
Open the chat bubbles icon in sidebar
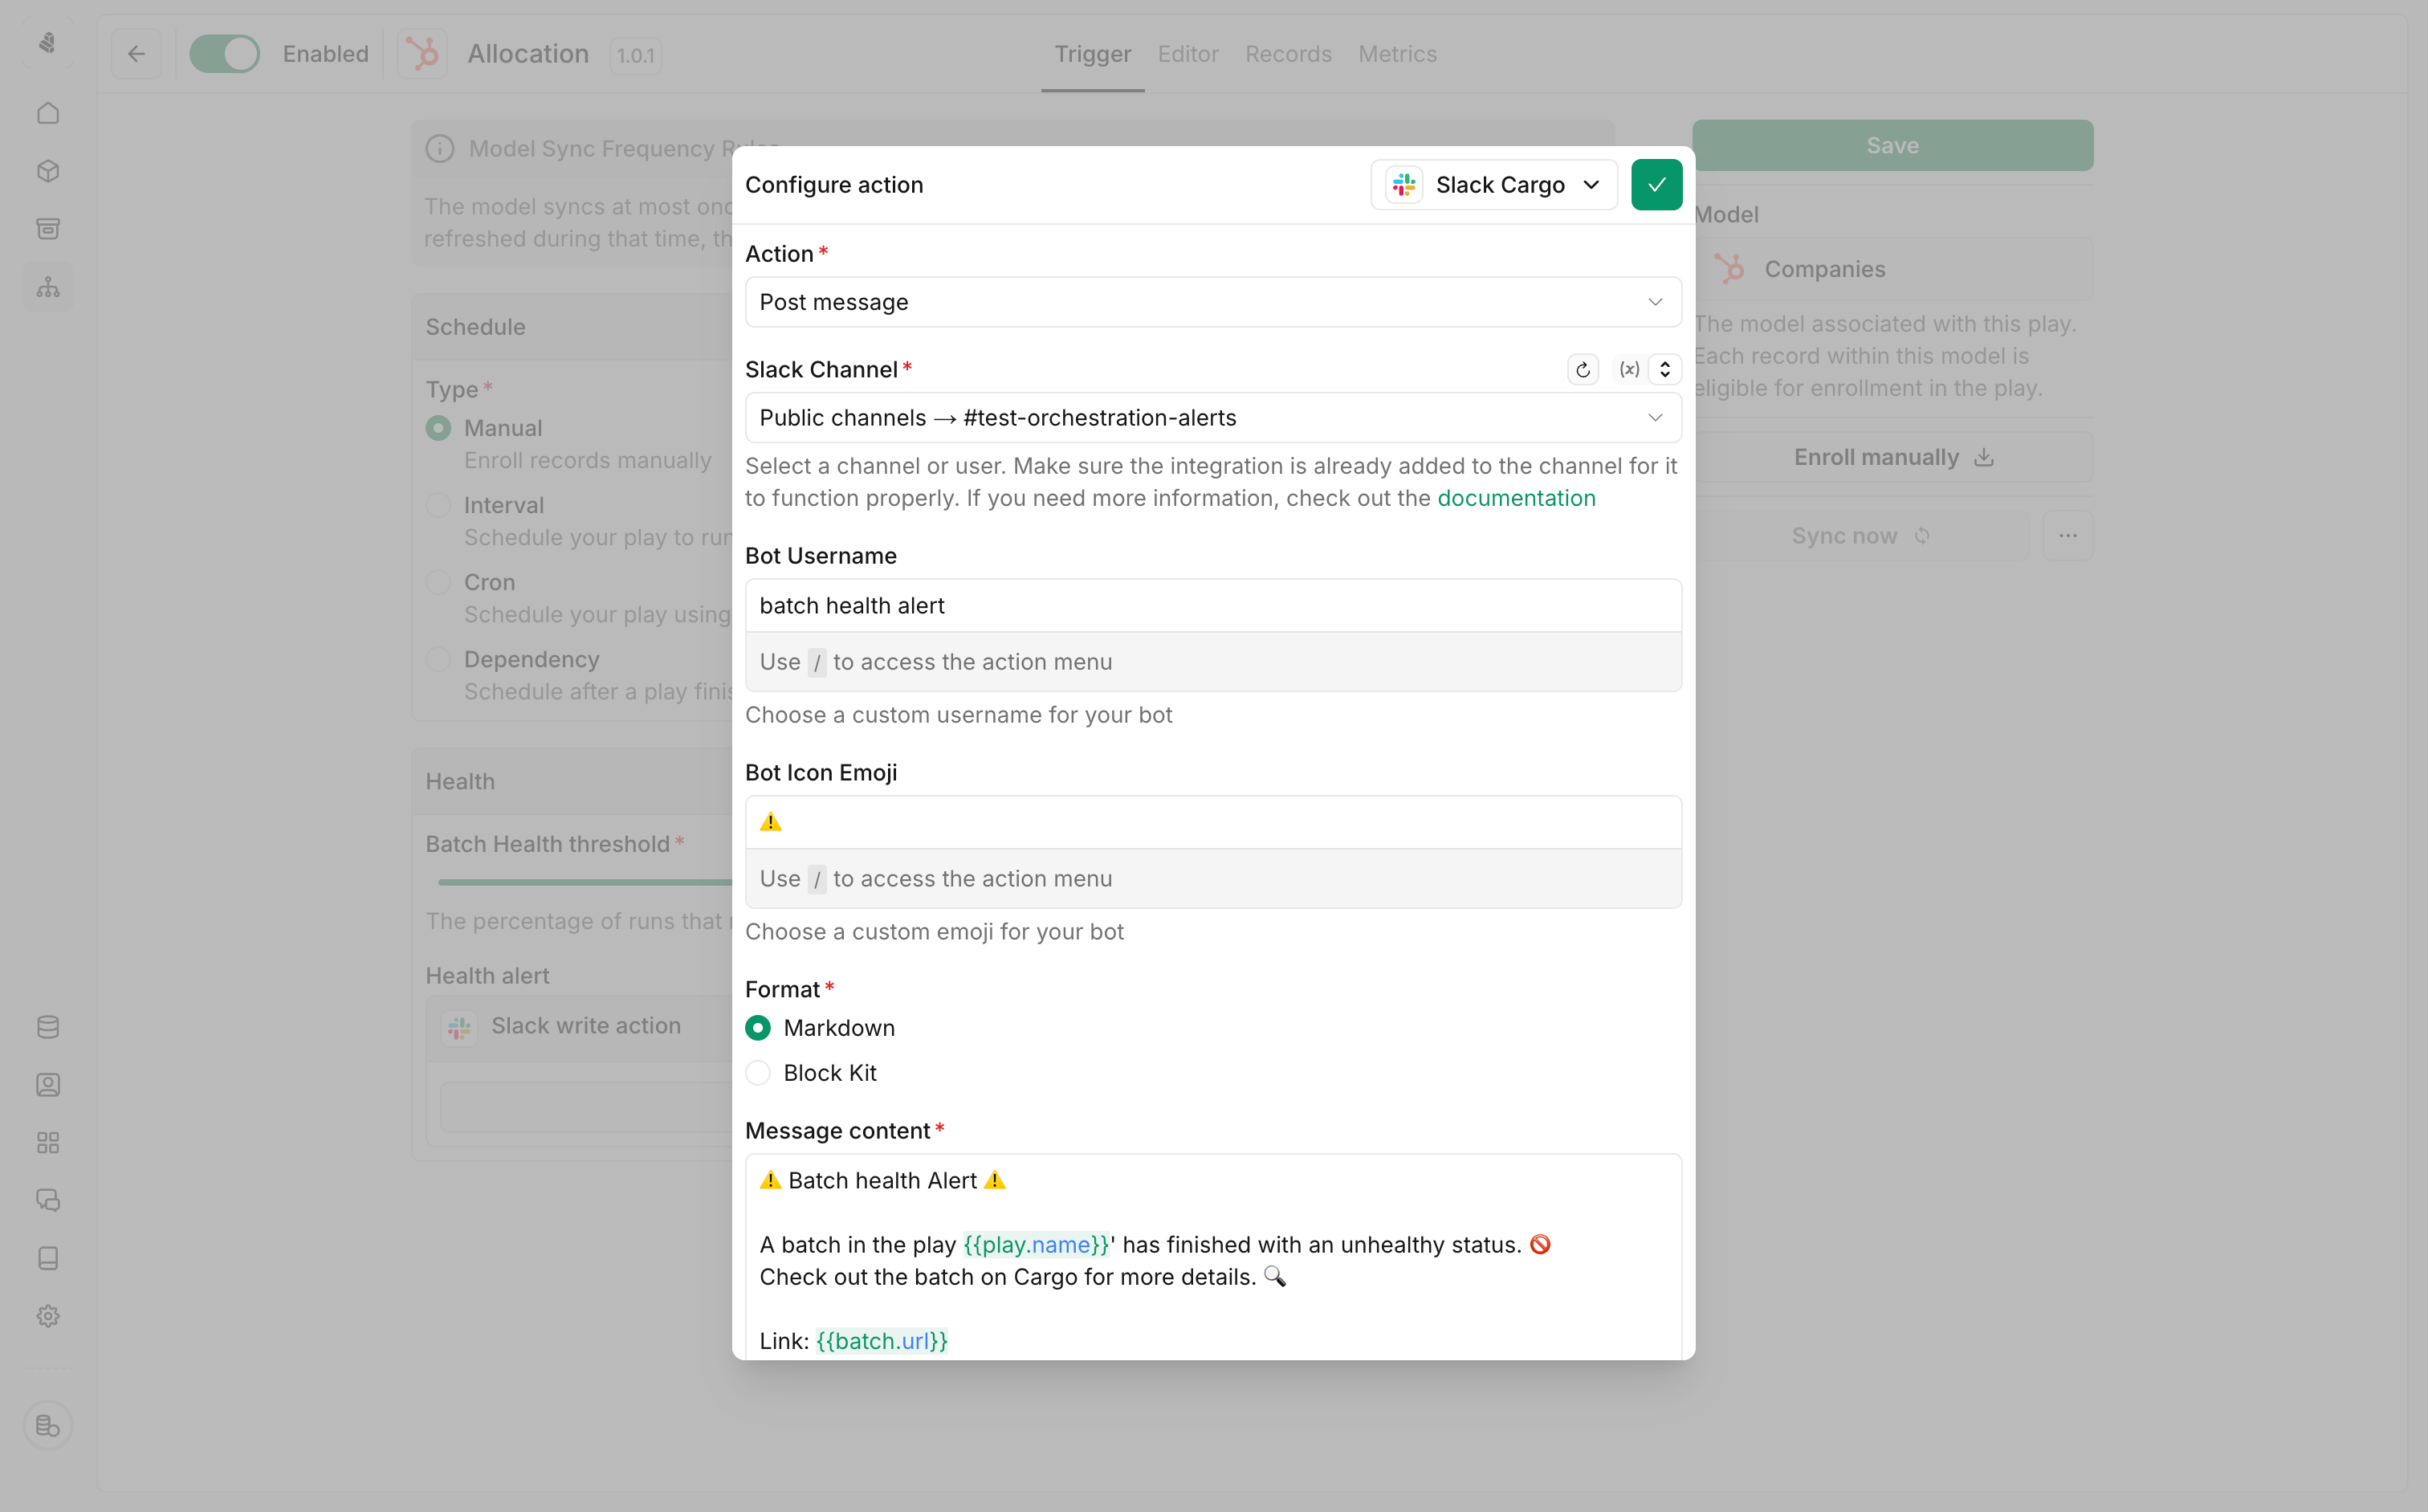pyautogui.click(x=48, y=1200)
